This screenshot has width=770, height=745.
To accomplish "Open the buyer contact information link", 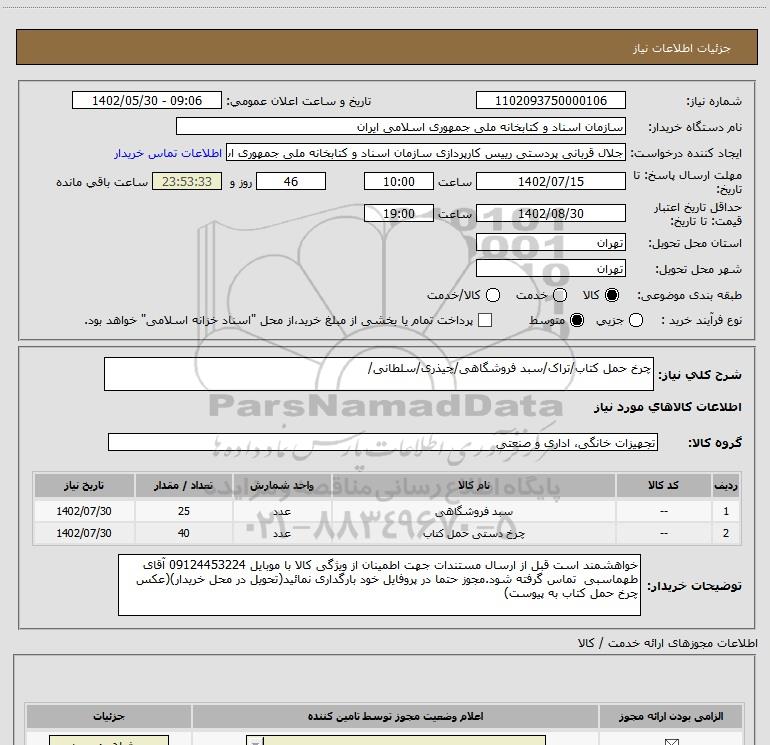I will 168,153.
